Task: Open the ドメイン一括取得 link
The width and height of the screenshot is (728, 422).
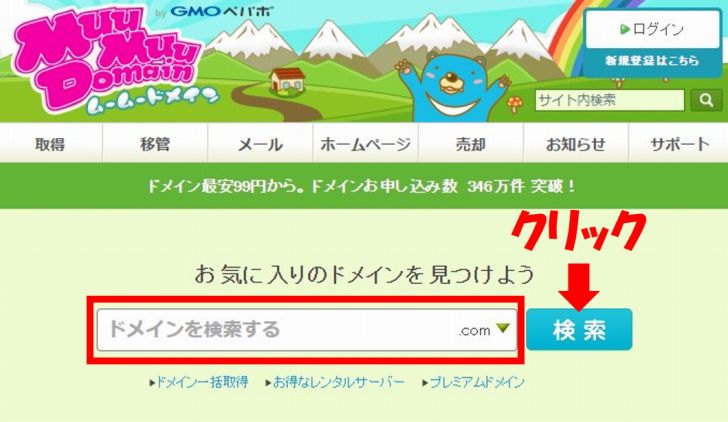Action: tap(199, 382)
